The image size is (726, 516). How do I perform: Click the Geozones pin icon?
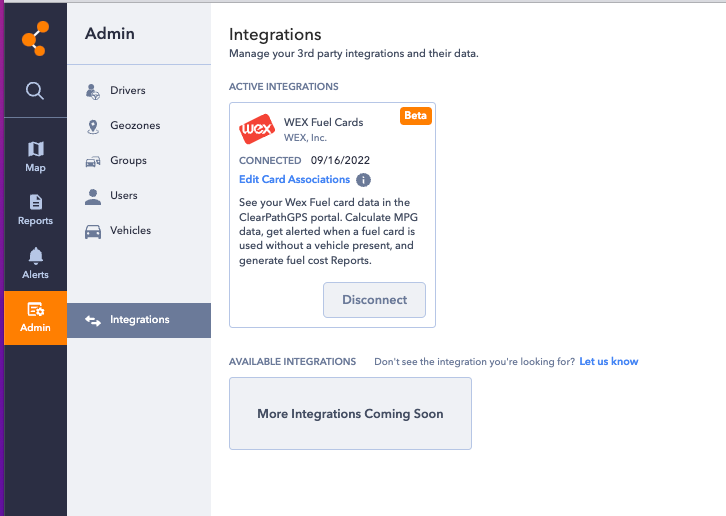tap(93, 126)
